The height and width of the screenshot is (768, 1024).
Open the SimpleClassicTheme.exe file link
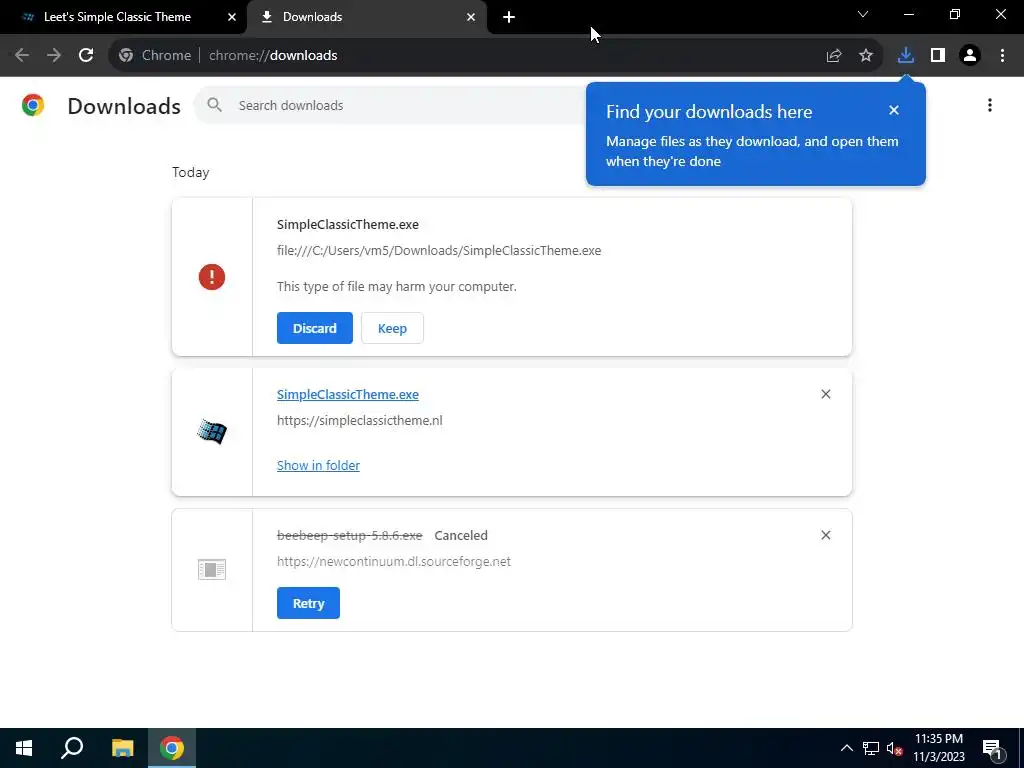coord(348,394)
